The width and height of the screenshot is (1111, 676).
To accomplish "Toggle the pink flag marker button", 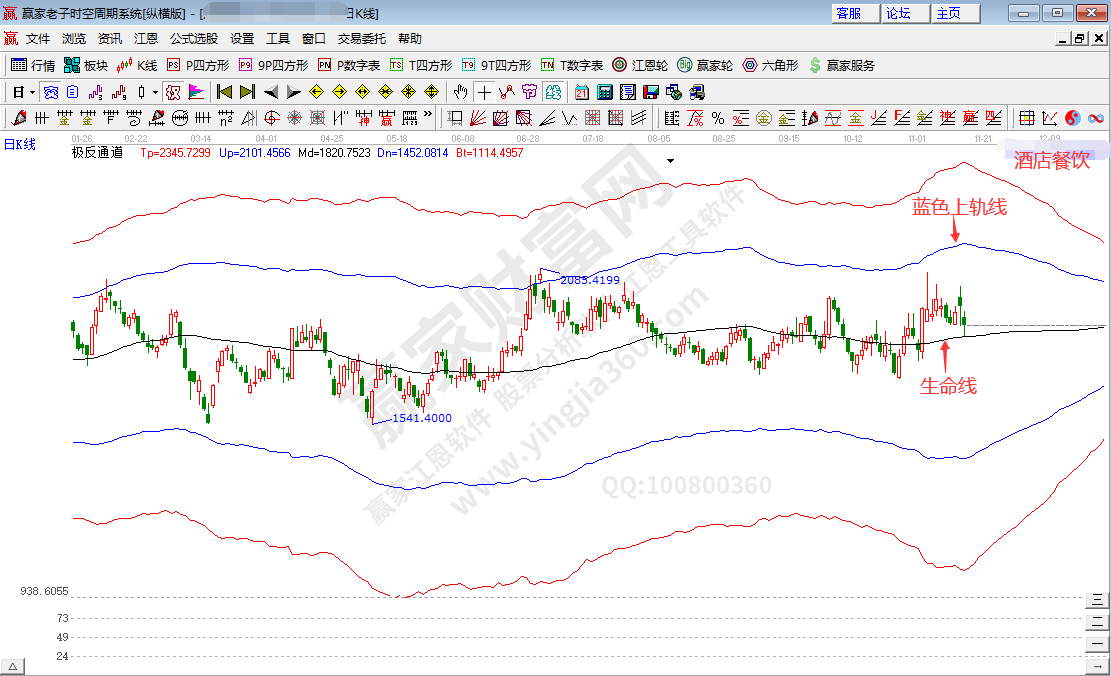I will tap(196, 92).
